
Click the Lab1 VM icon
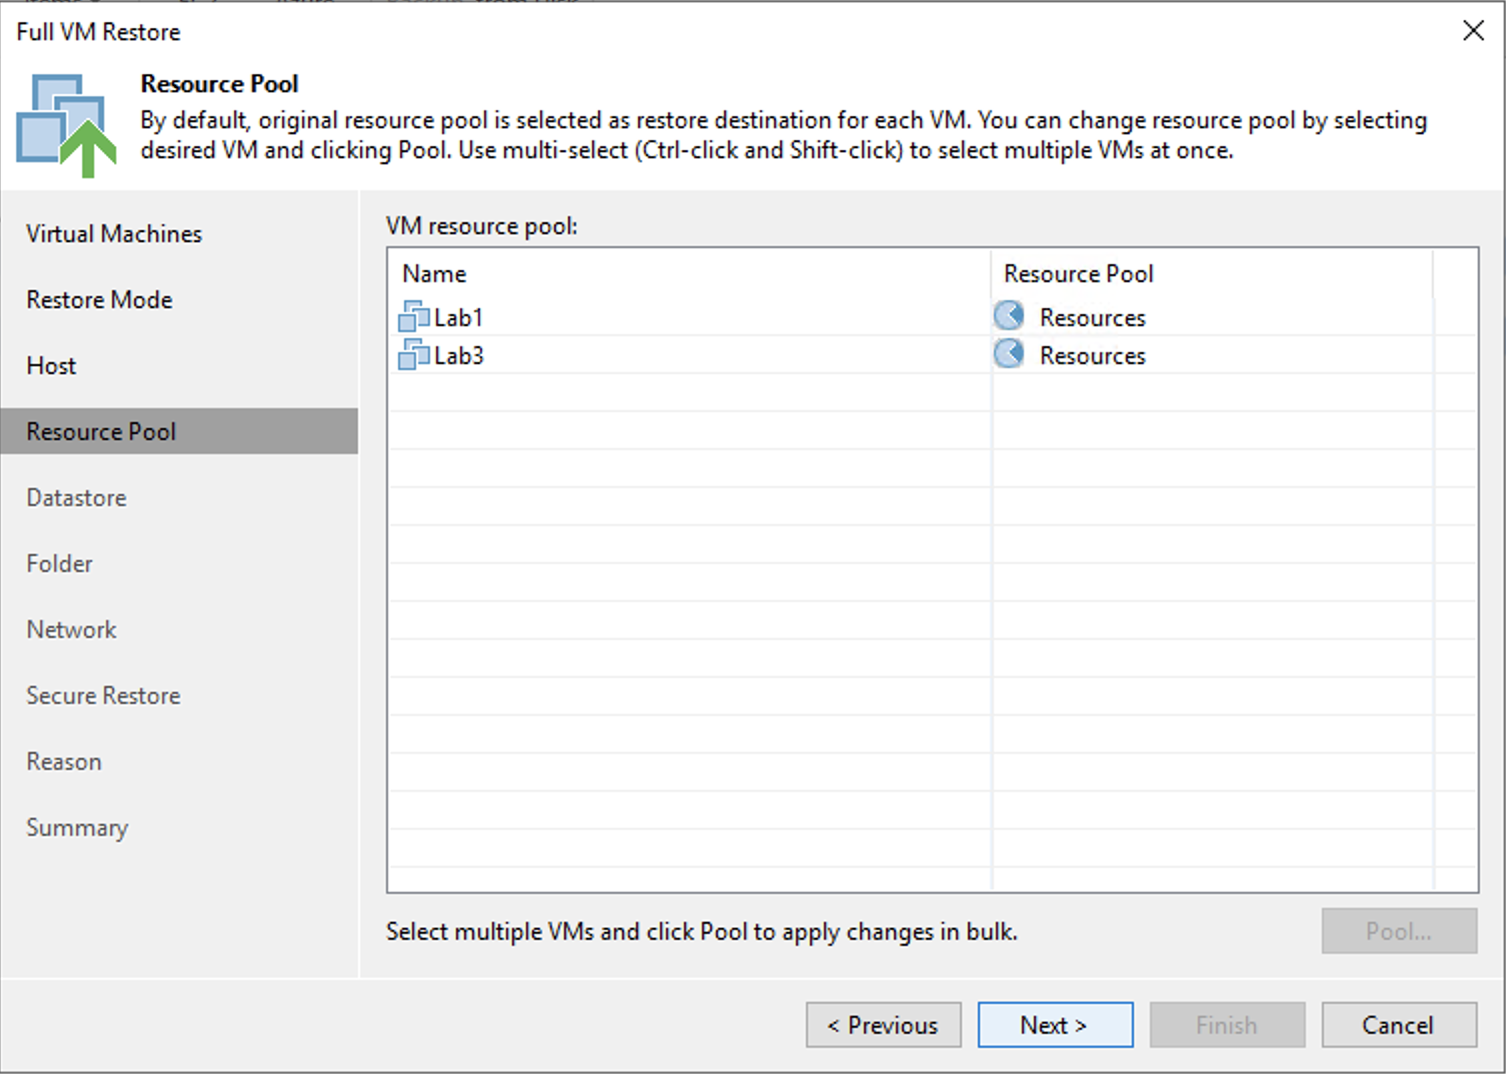(x=413, y=317)
